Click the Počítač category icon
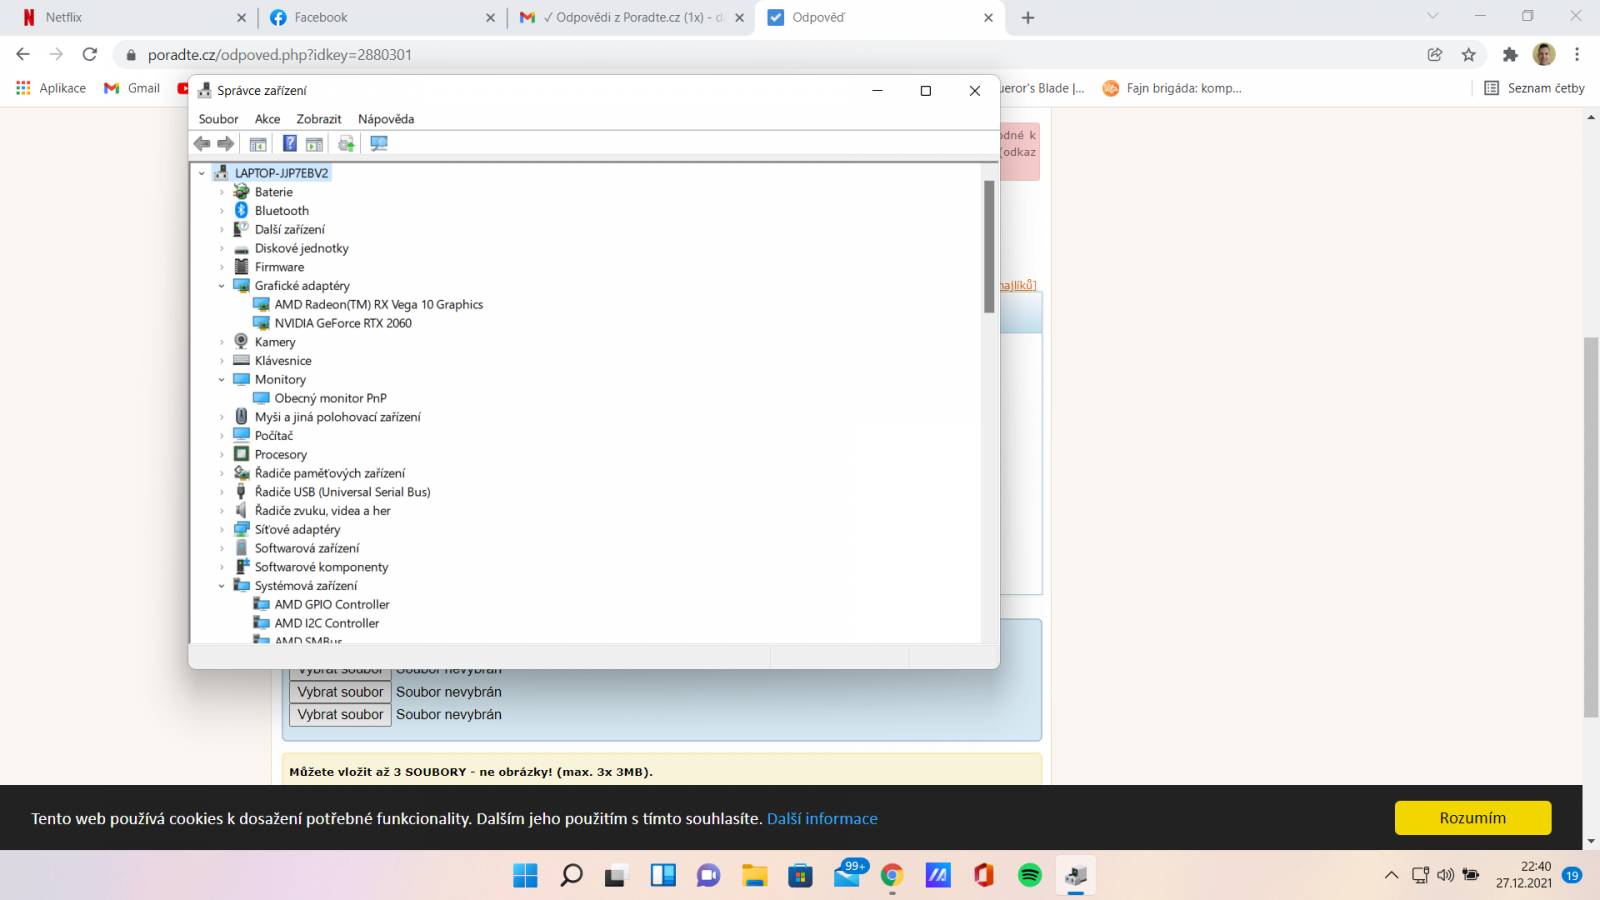 click(241, 435)
